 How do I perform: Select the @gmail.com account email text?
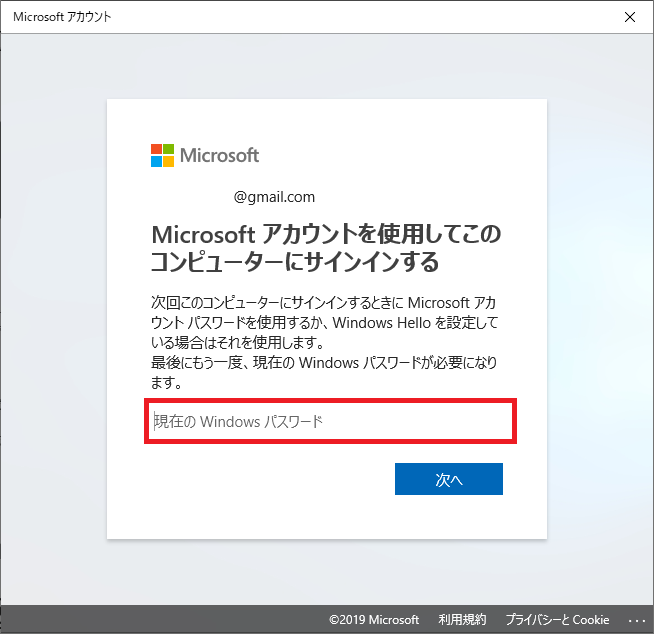pos(274,197)
